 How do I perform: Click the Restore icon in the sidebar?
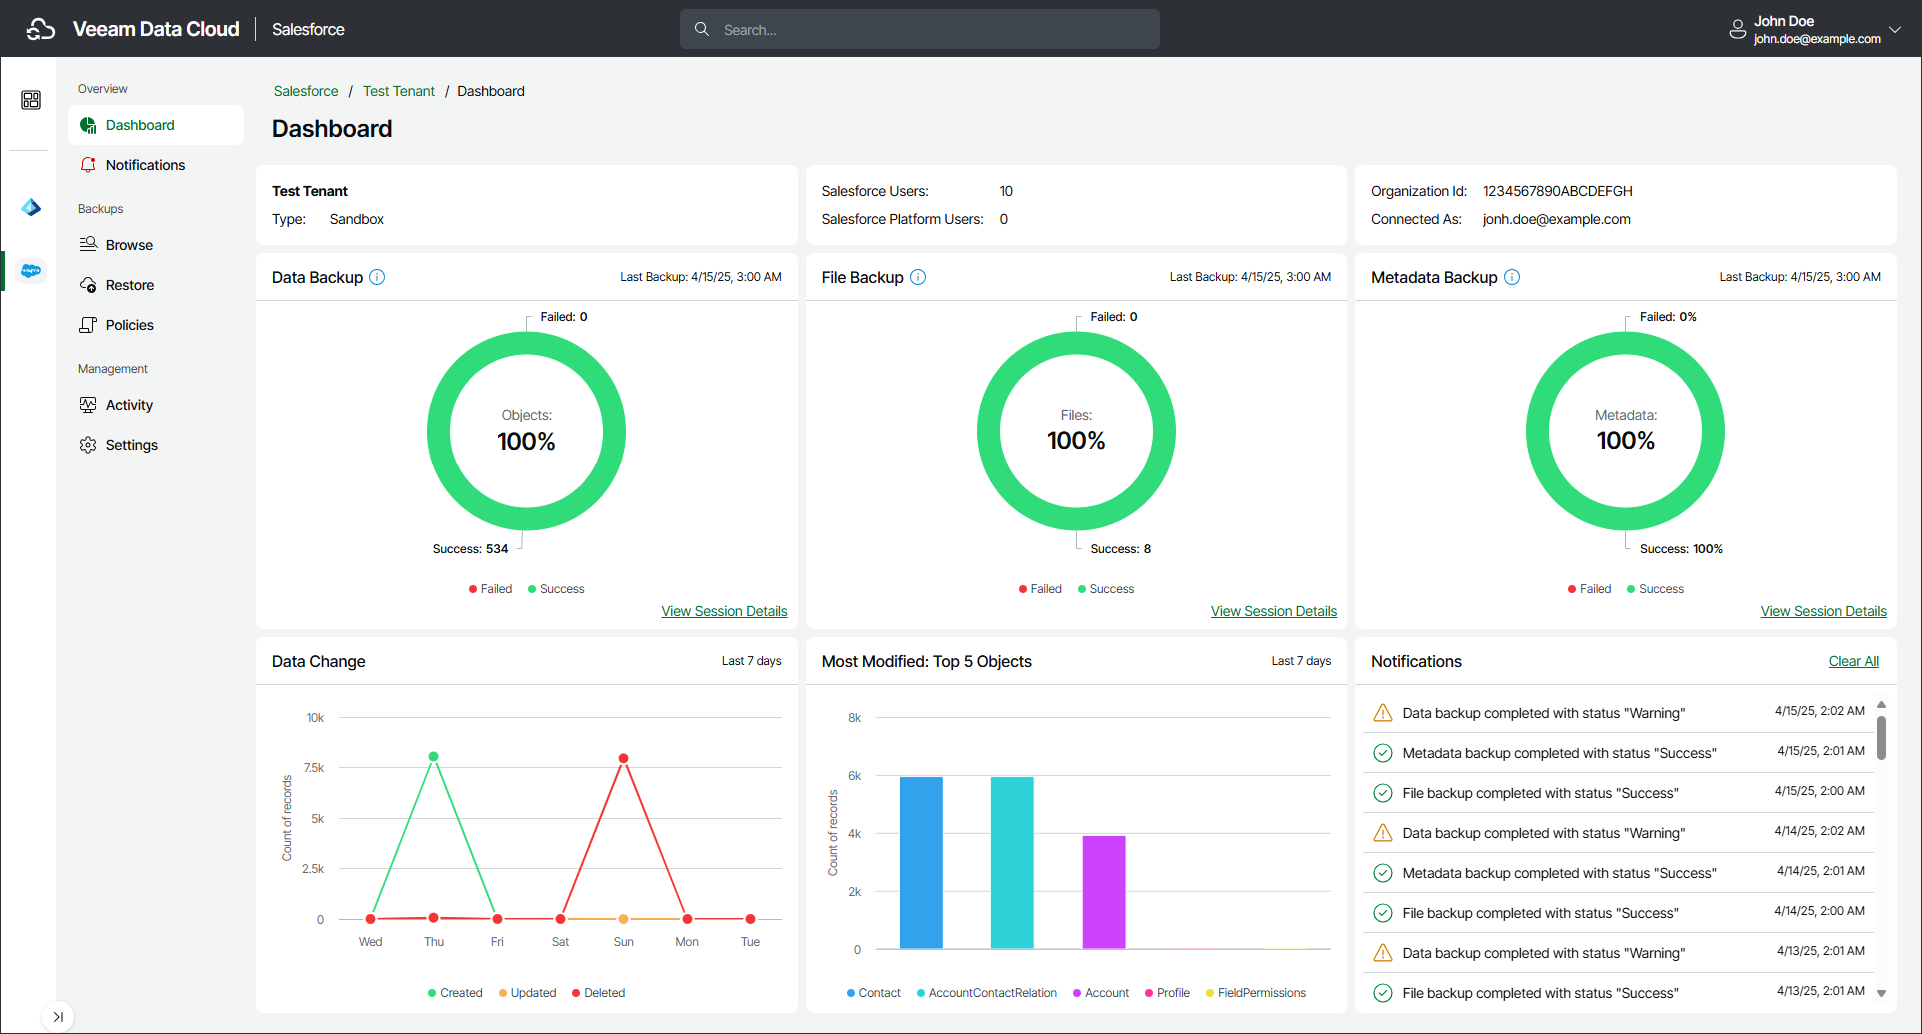(88, 285)
